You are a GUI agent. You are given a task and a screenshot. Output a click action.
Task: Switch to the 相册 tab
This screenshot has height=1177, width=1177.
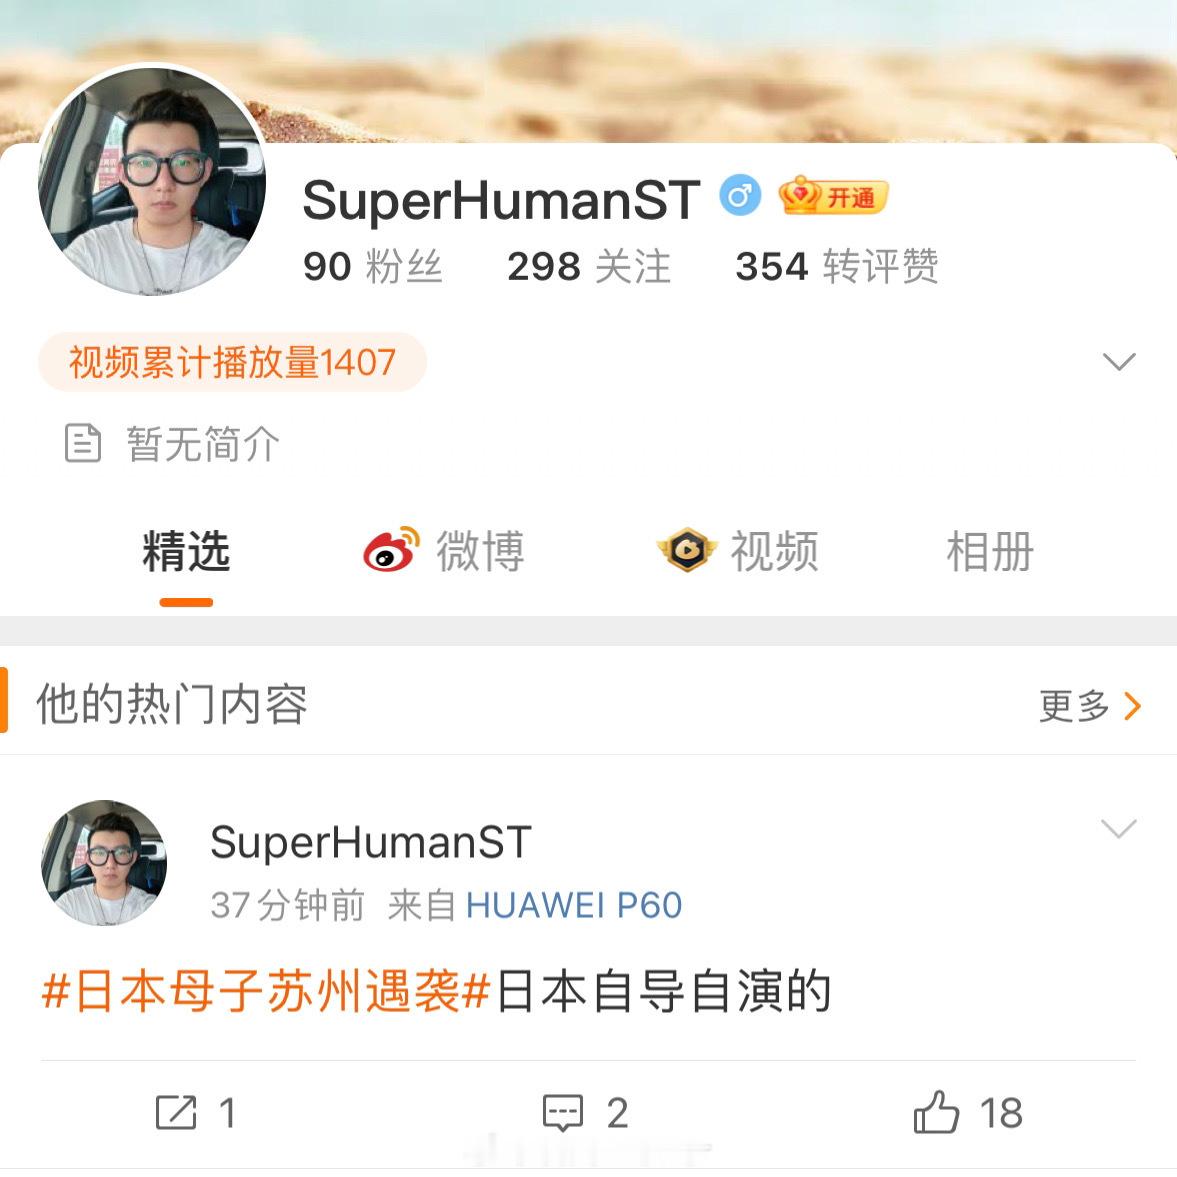tap(990, 552)
